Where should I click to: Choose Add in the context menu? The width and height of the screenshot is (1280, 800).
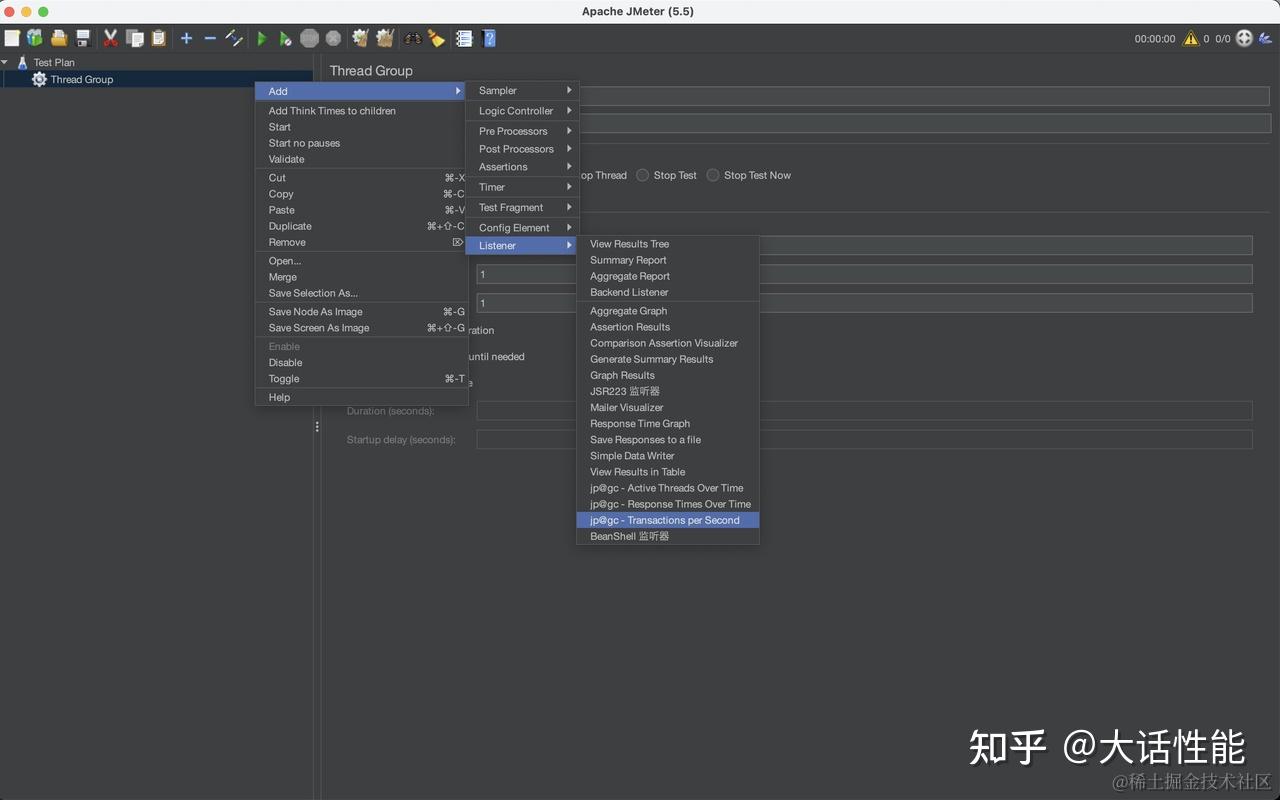click(361, 91)
